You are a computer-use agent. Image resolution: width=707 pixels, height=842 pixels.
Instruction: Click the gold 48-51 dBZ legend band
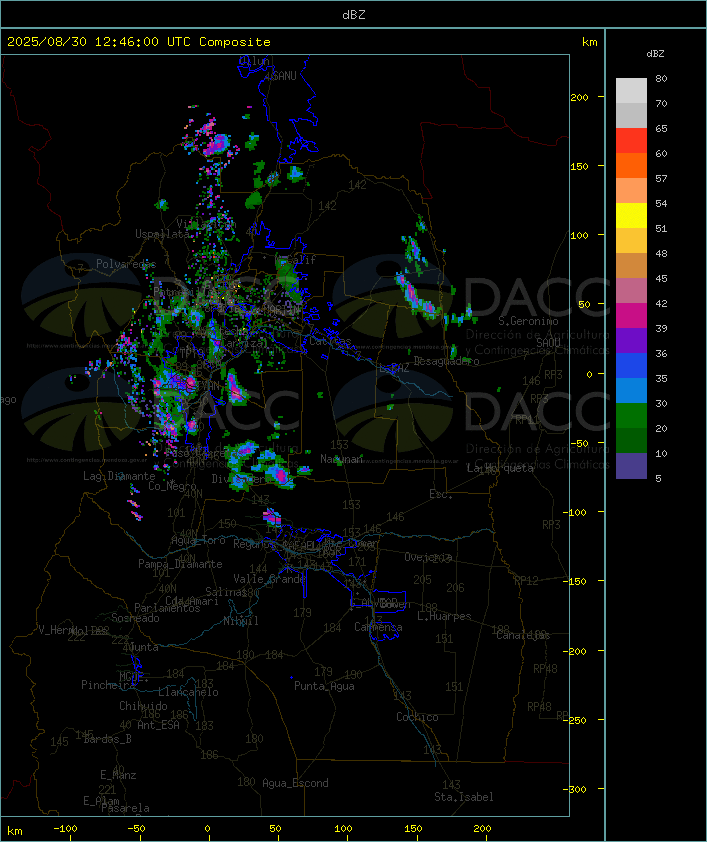point(631,241)
